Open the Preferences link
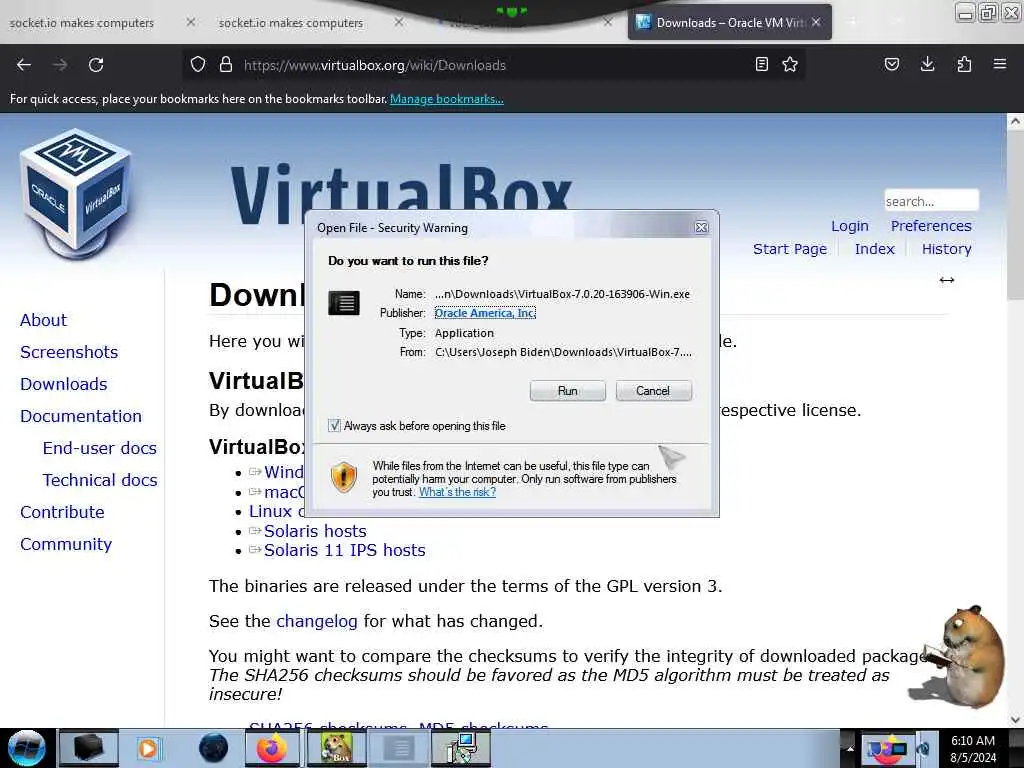This screenshot has height=768, width=1024. pos(931,226)
